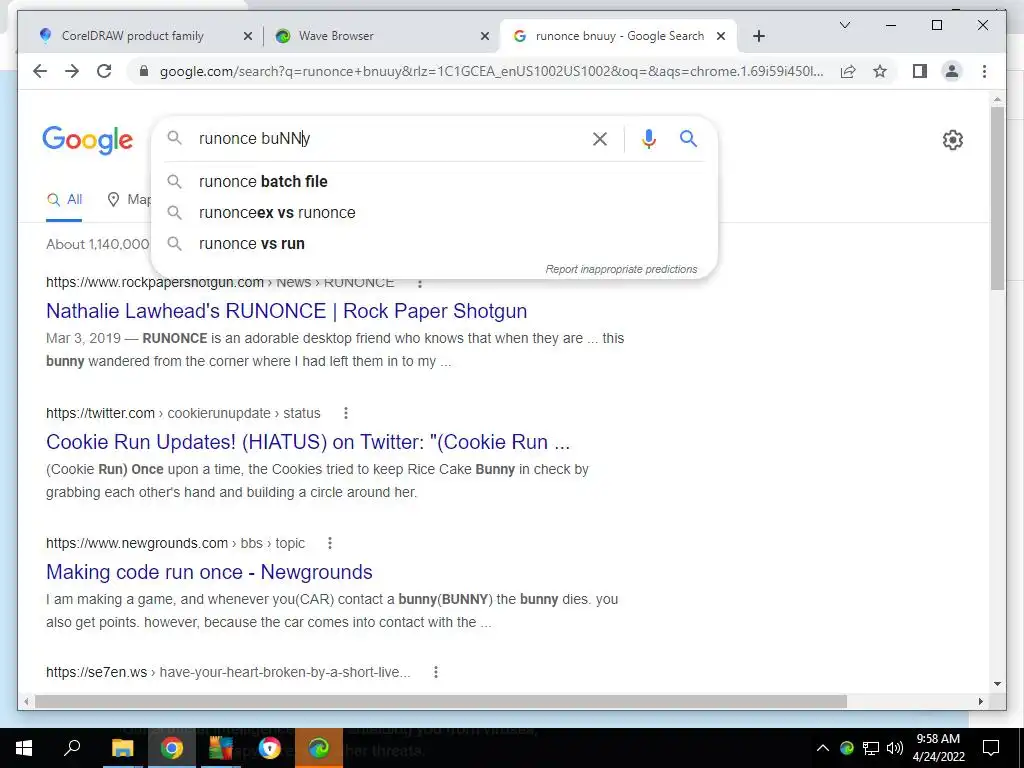
Task: Reload the current Google Search page
Action: click(x=104, y=71)
